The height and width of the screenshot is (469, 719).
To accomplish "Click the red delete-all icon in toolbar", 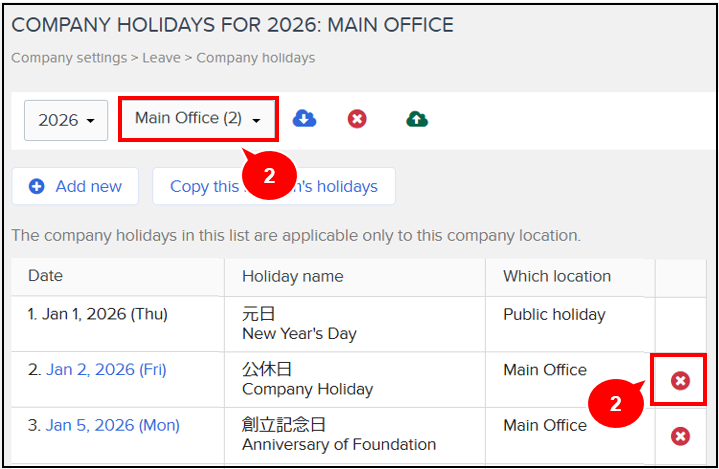I will coord(357,119).
